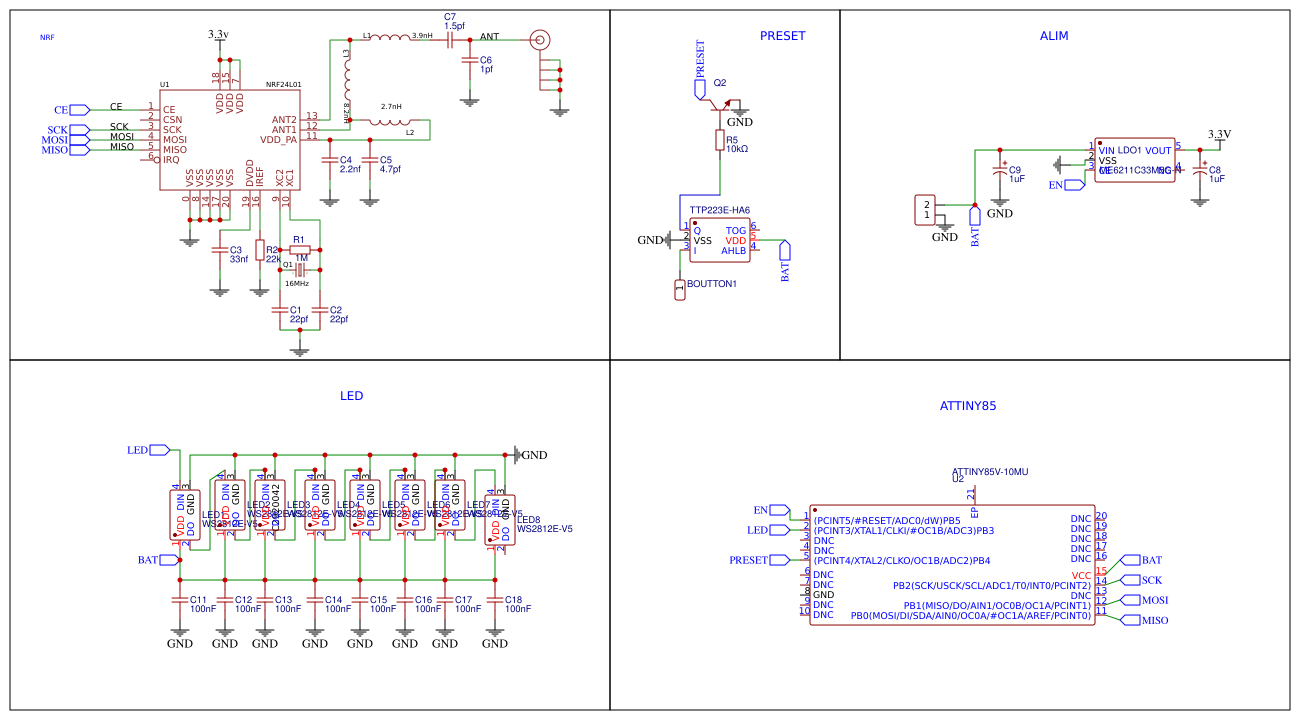Click the LDO1 voltage regulator symbol
This screenshot has height=720, width=1300.
click(1134, 160)
